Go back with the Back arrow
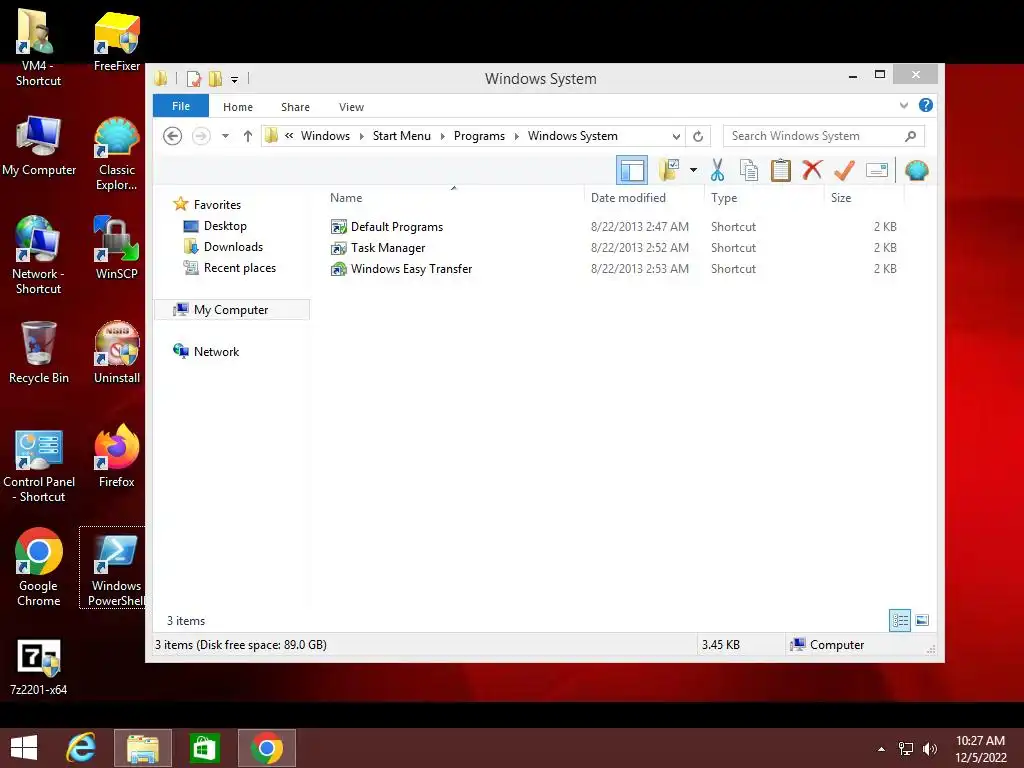The height and width of the screenshot is (768, 1024). tap(172, 136)
